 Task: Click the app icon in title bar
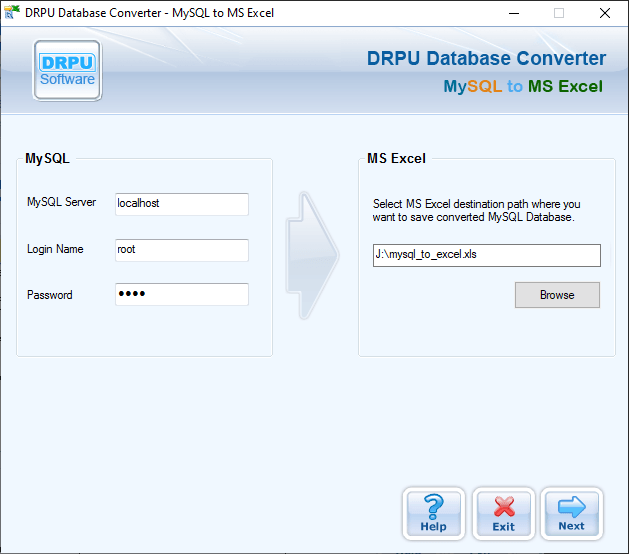[12, 12]
